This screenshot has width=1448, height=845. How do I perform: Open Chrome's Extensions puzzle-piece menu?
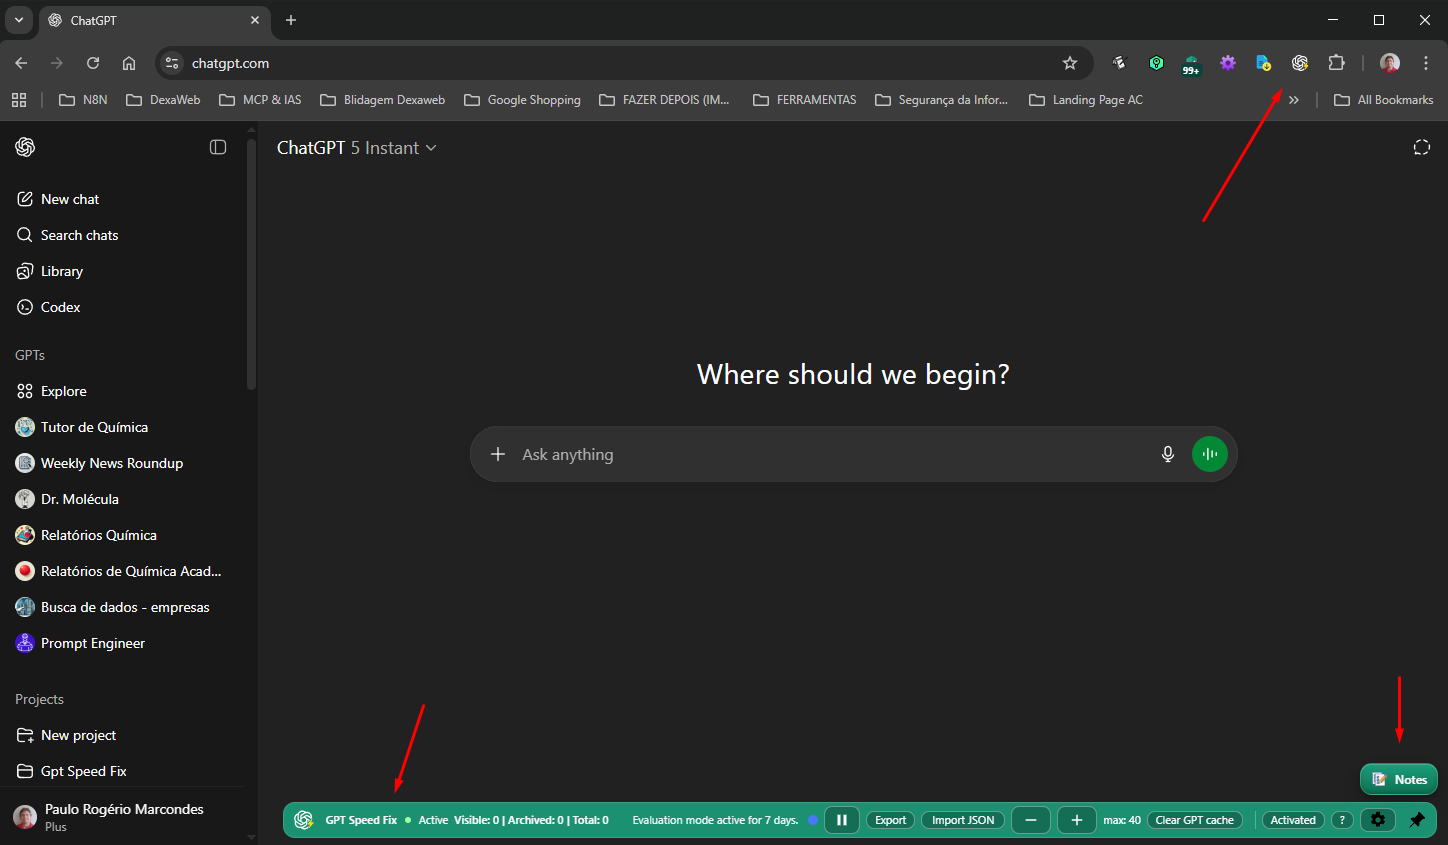tap(1336, 63)
